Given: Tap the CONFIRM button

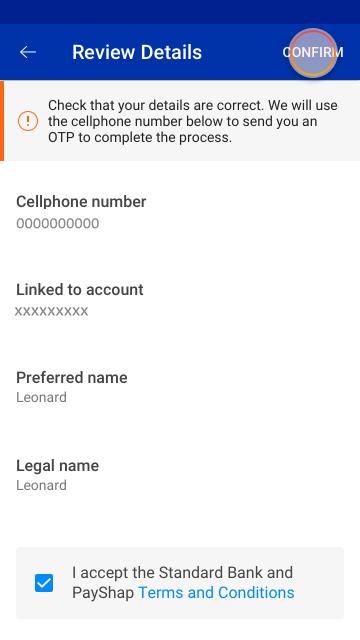Looking at the screenshot, I should (313, 52).
